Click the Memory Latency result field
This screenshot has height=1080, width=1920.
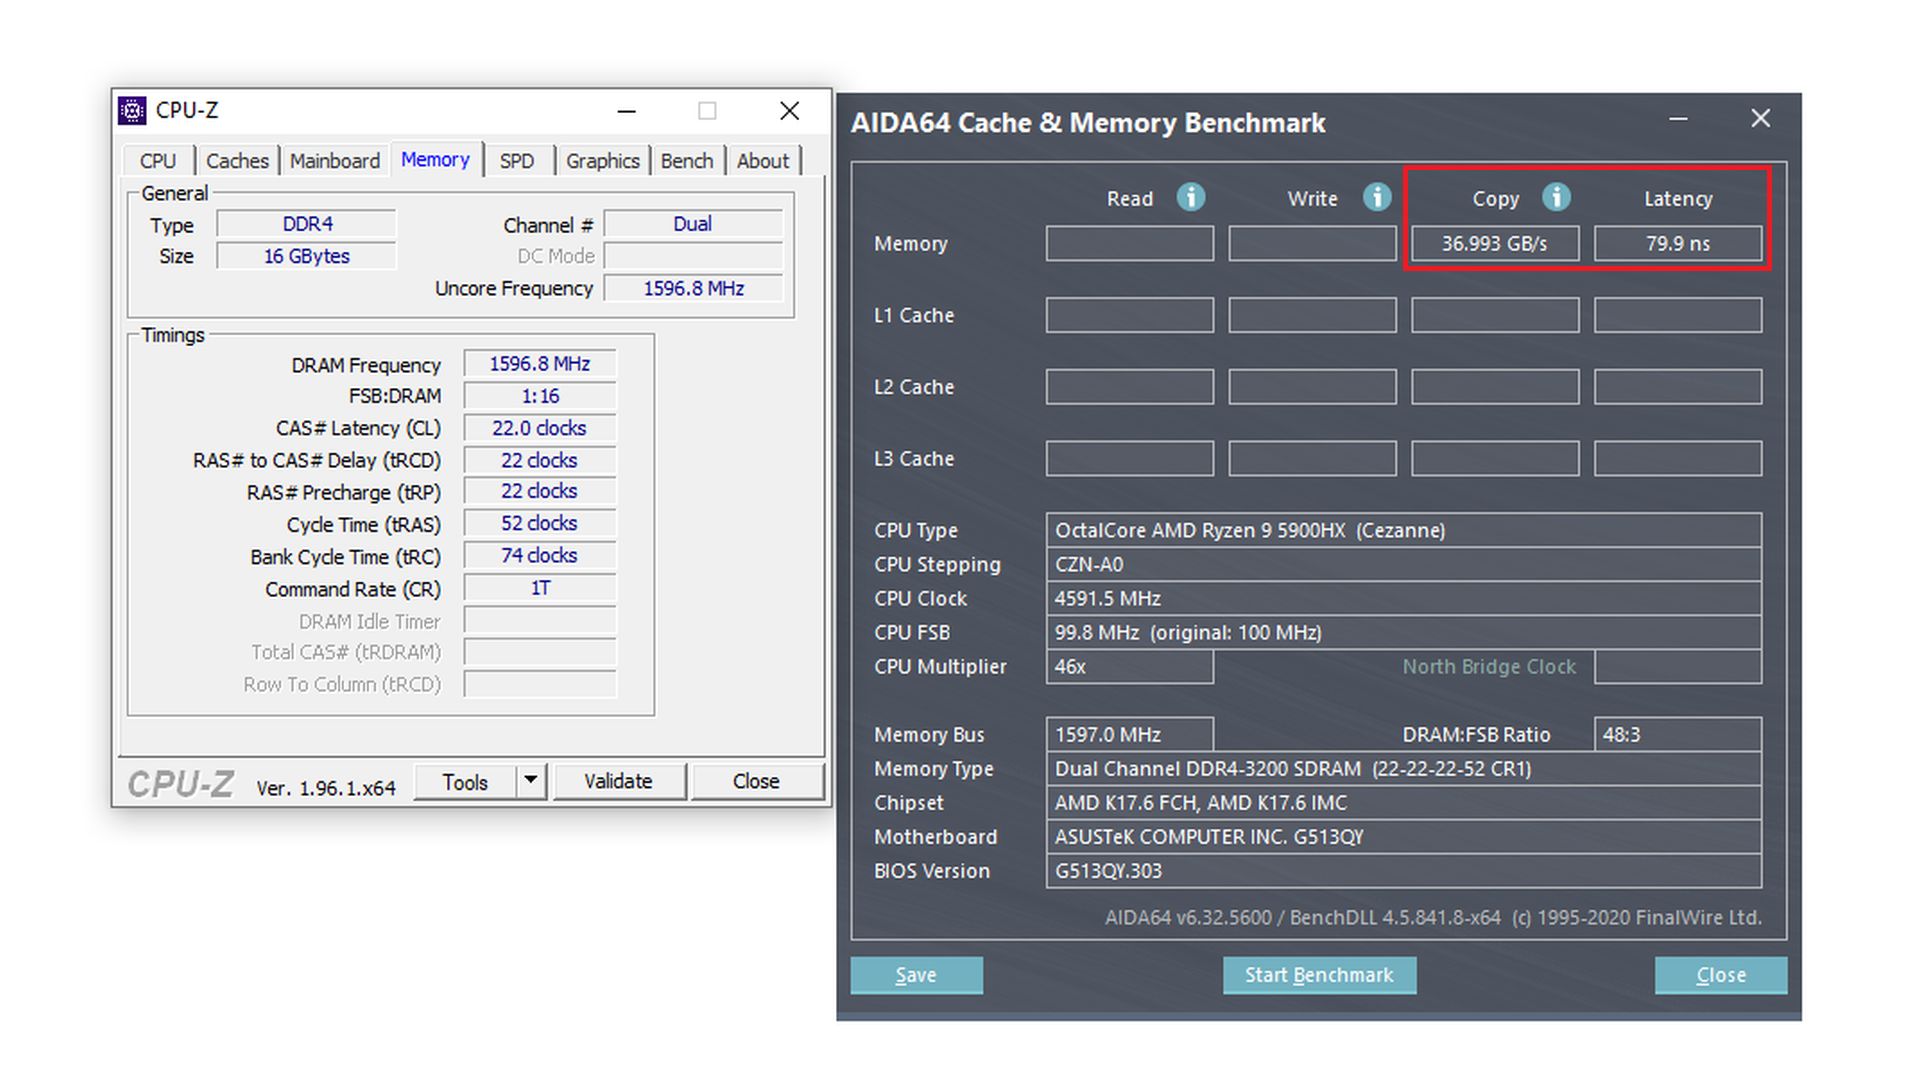pos(1677,243)
